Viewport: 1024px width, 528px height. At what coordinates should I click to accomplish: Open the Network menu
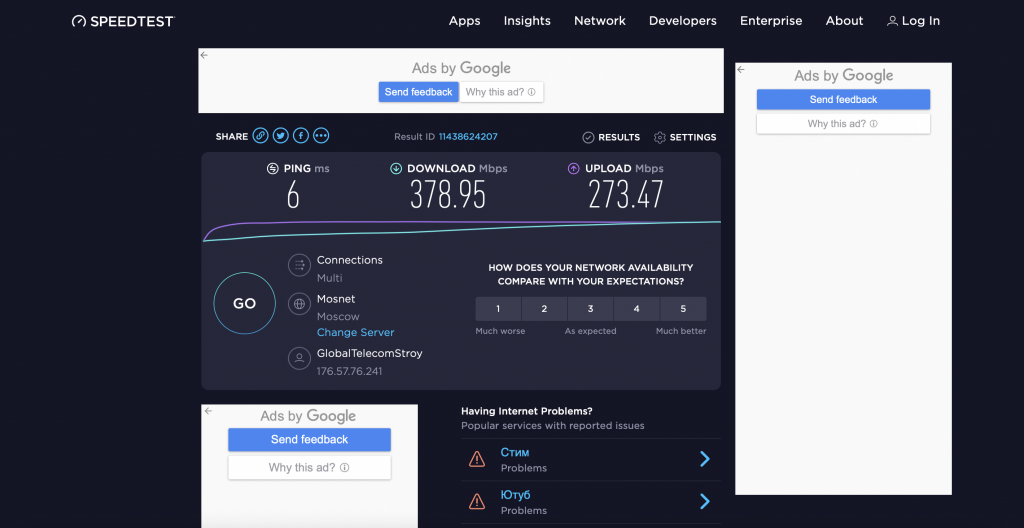[x=600, y=21]
